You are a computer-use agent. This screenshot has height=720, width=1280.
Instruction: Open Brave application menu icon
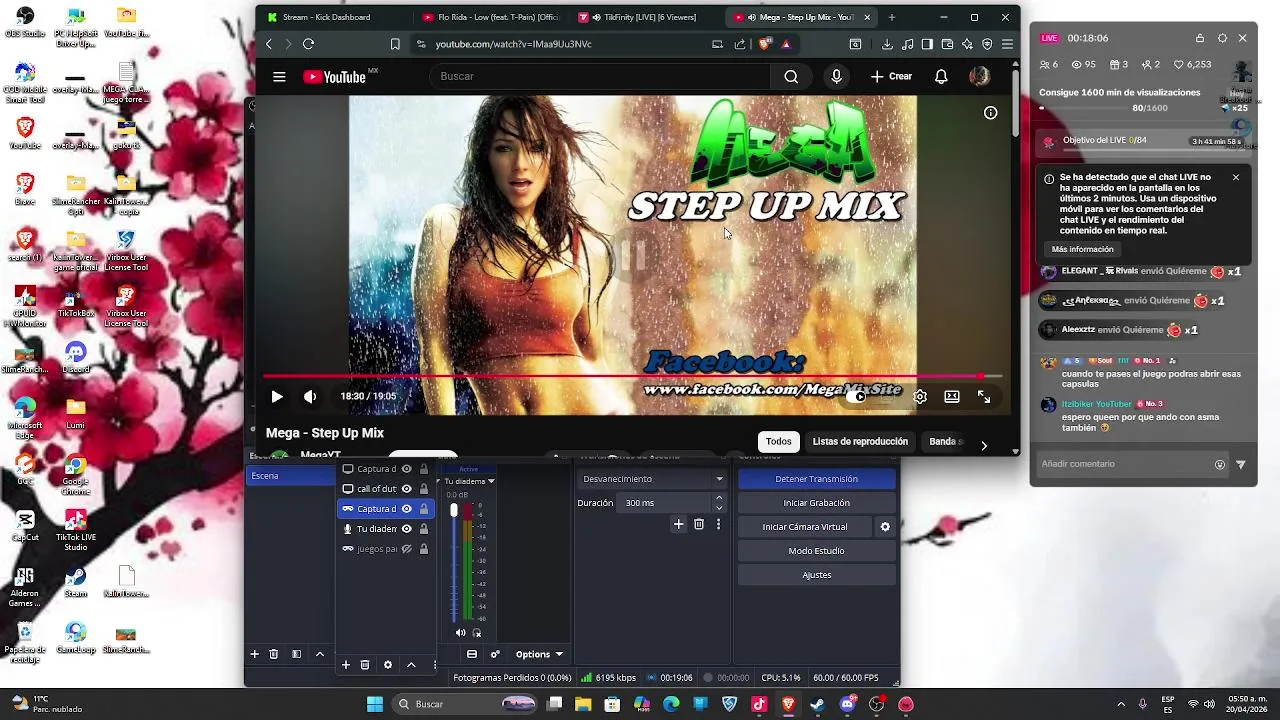[1007, 44]
